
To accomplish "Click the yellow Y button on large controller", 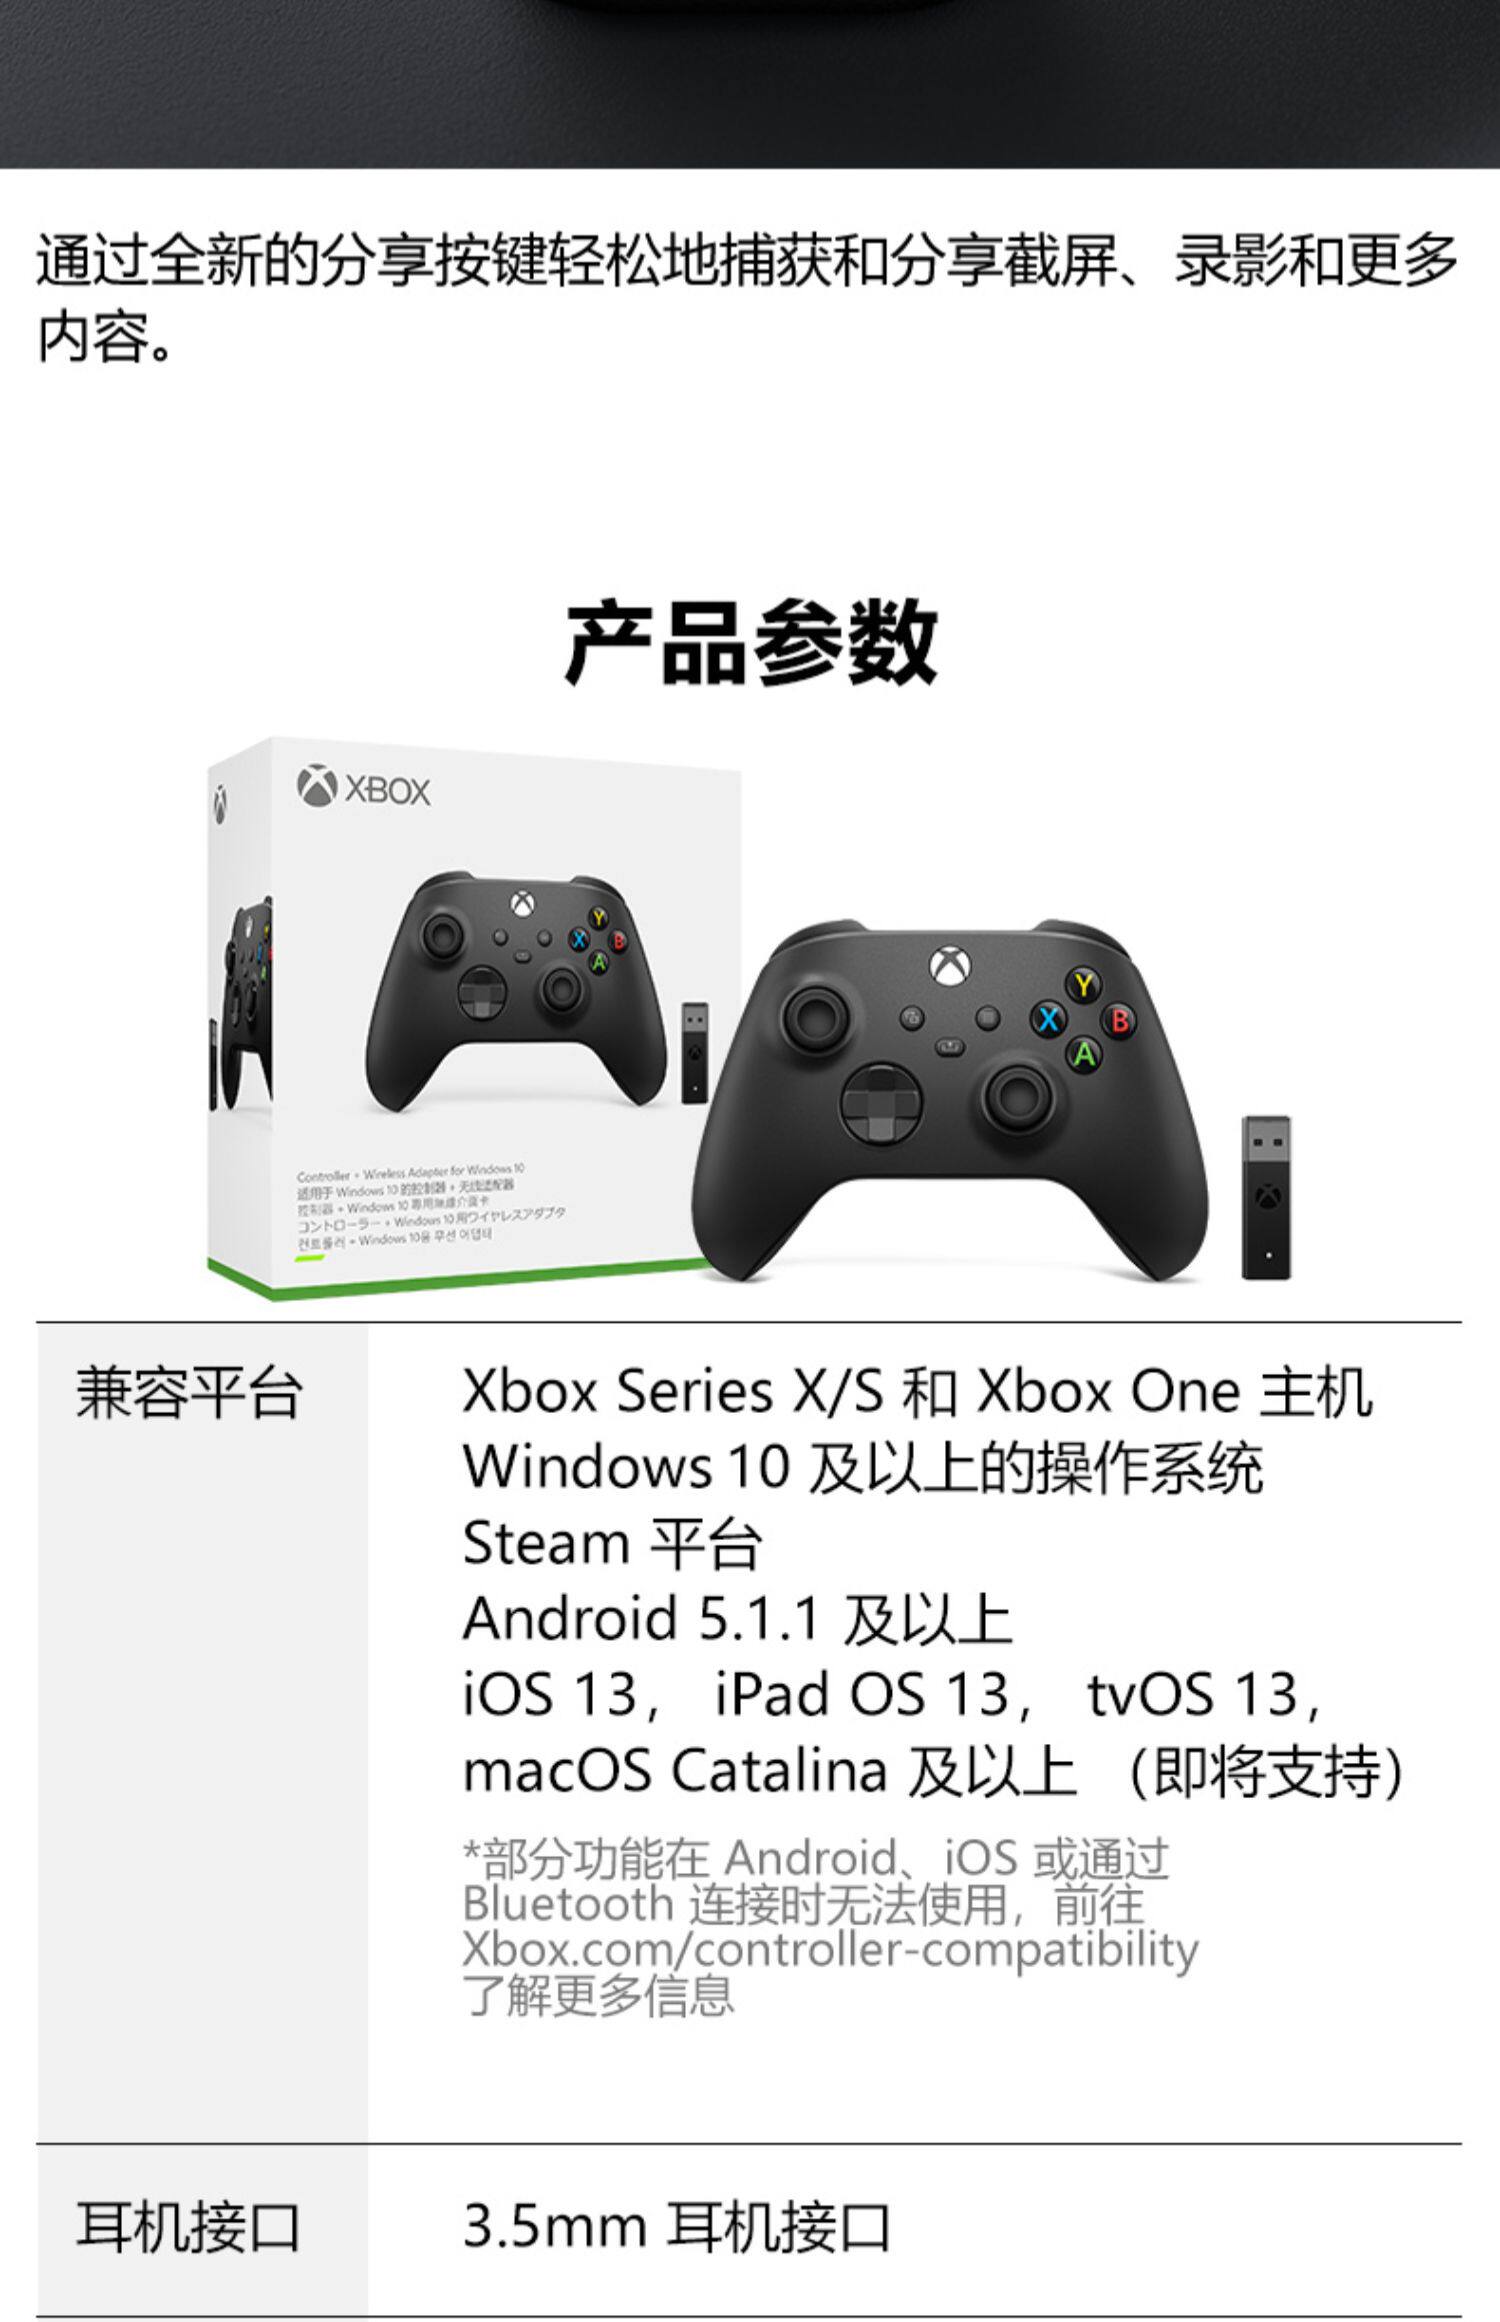I will click(1083, 986).
